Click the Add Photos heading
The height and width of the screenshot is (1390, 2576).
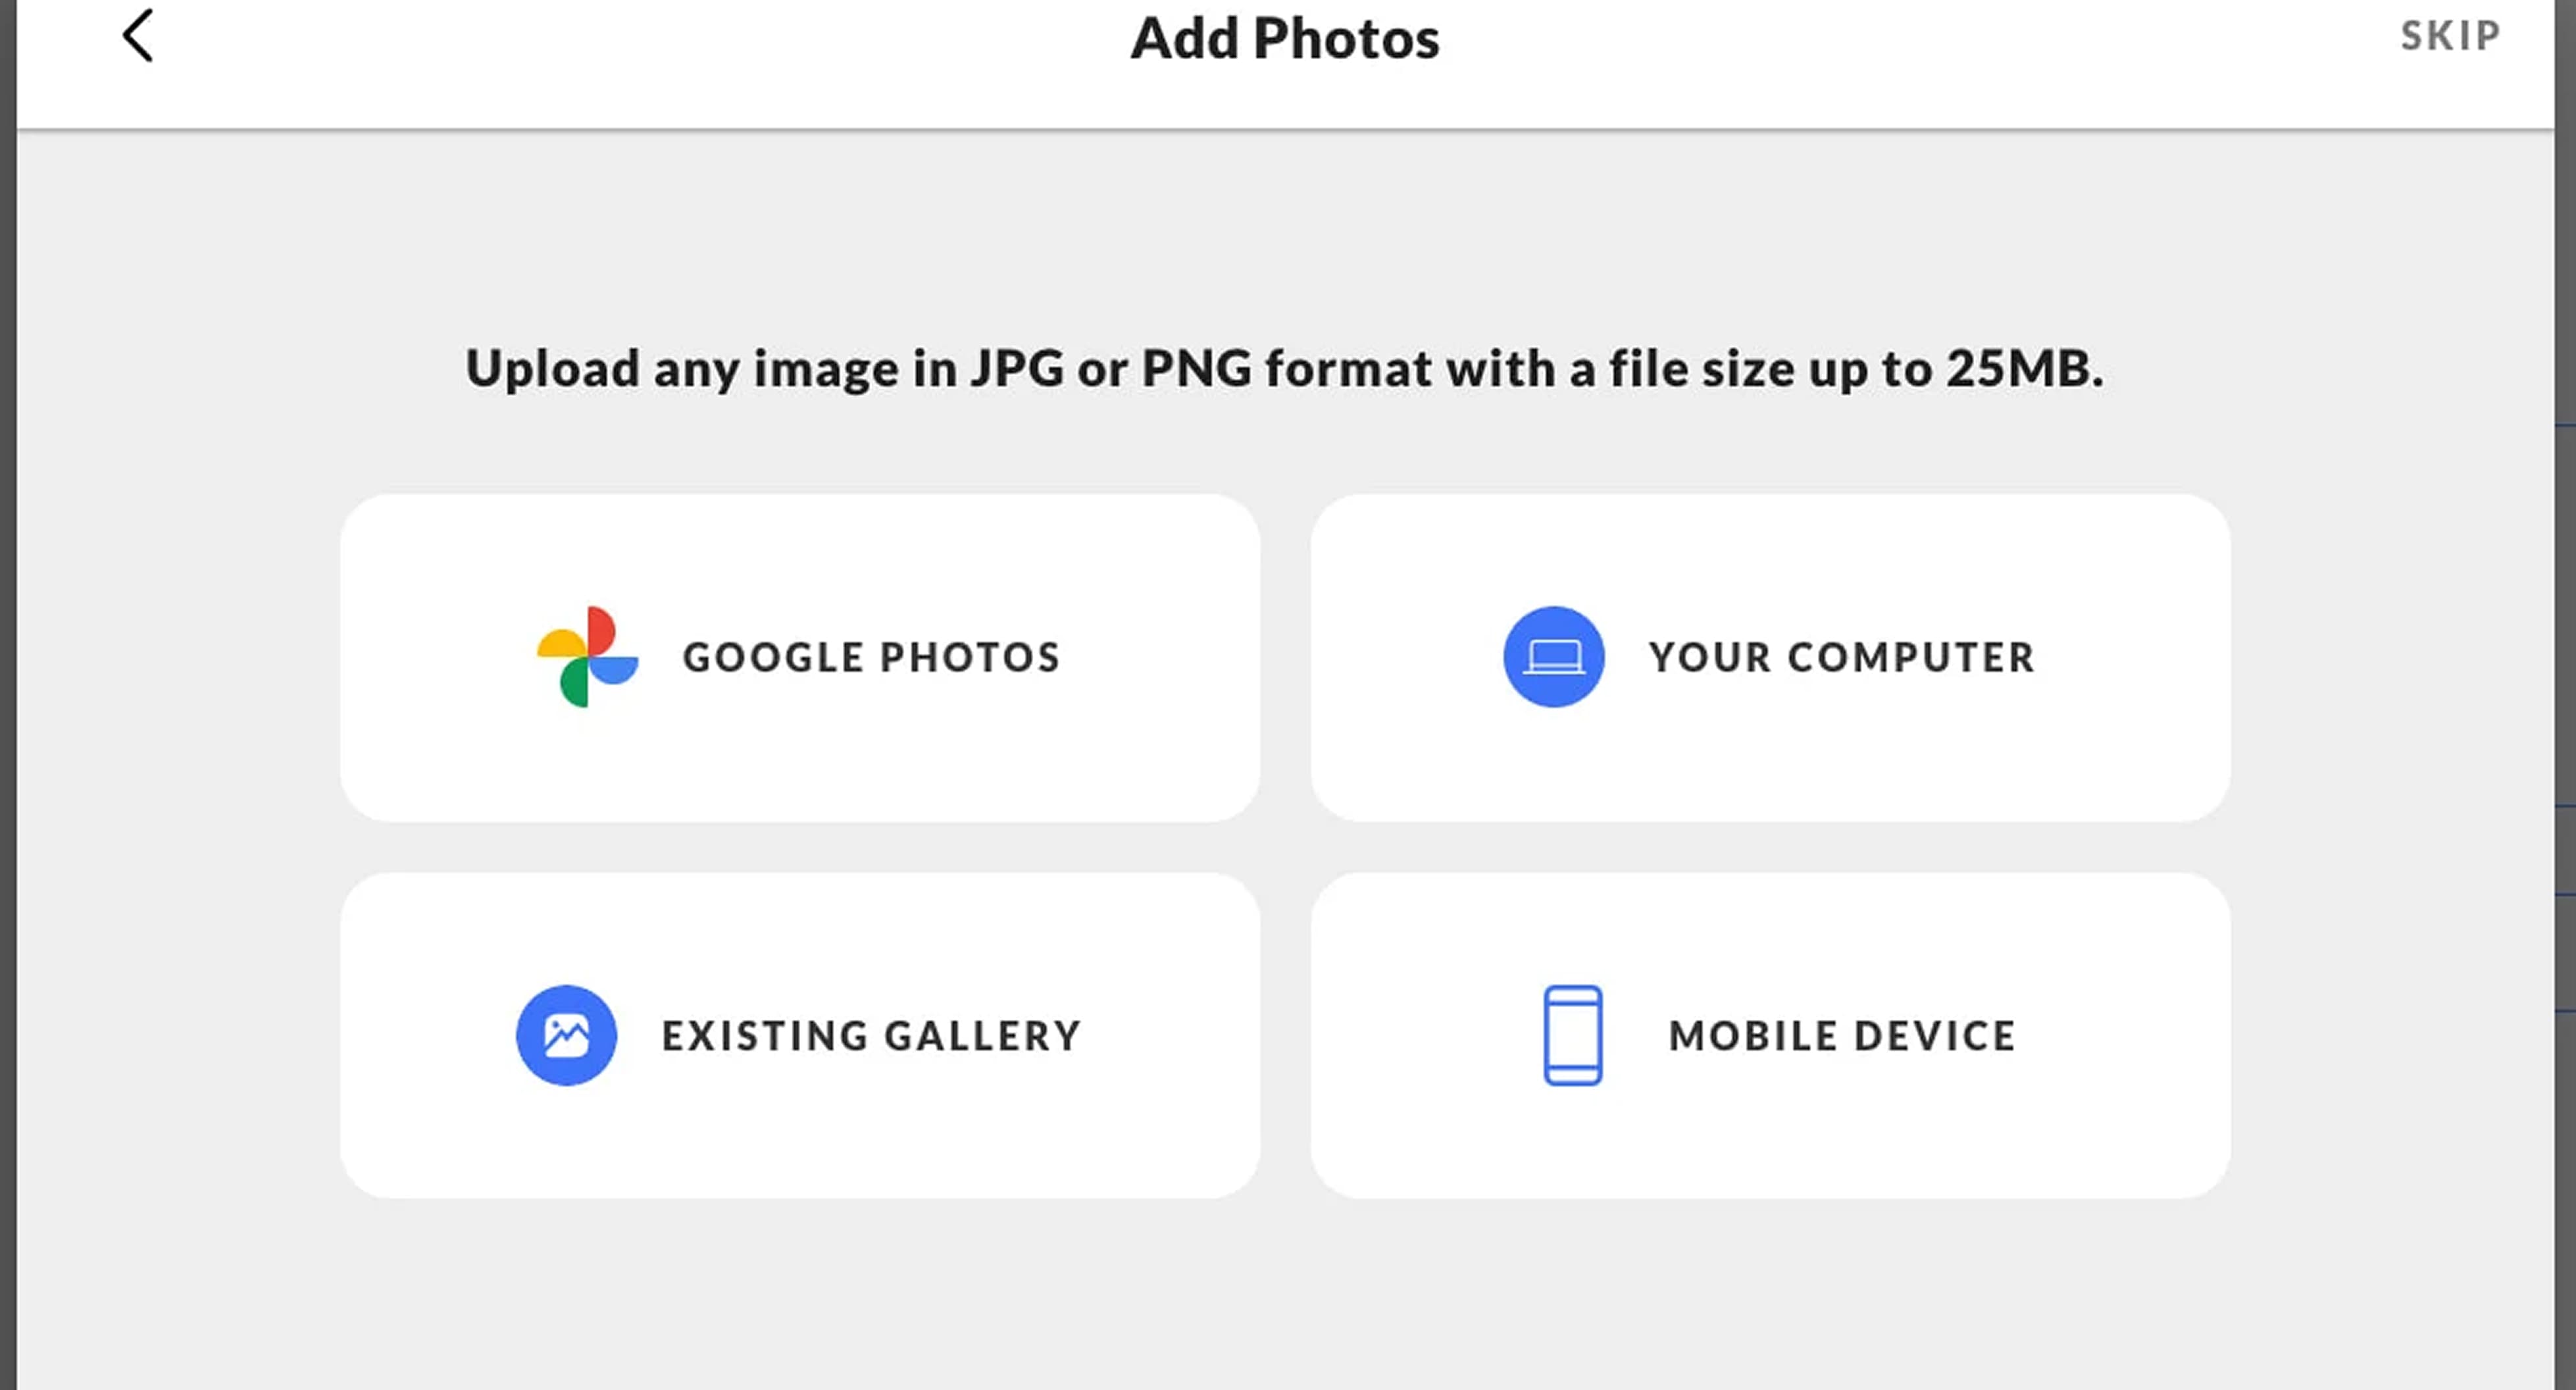click(x=1285, y=38)
